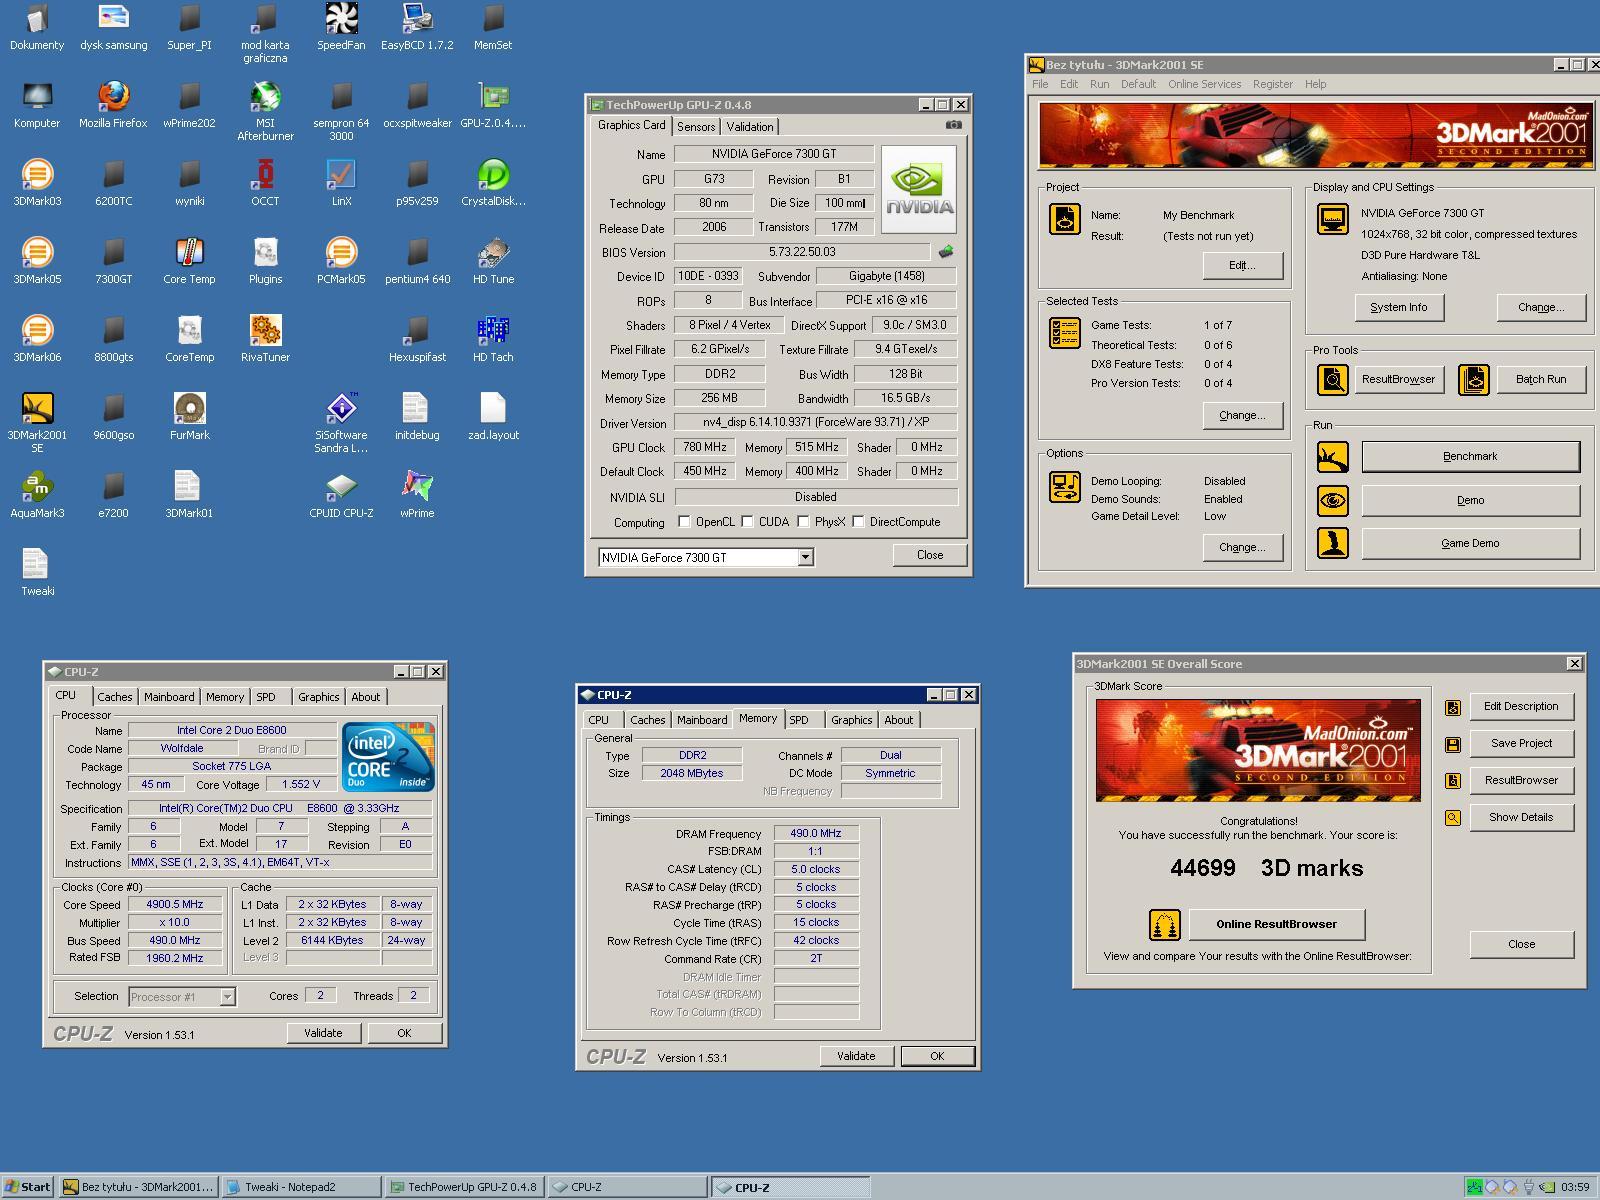This screenshot has width=1600, height=1200.
Task: Switch to the Validation tab in GPU-Z
Action: tap(749, 127)
